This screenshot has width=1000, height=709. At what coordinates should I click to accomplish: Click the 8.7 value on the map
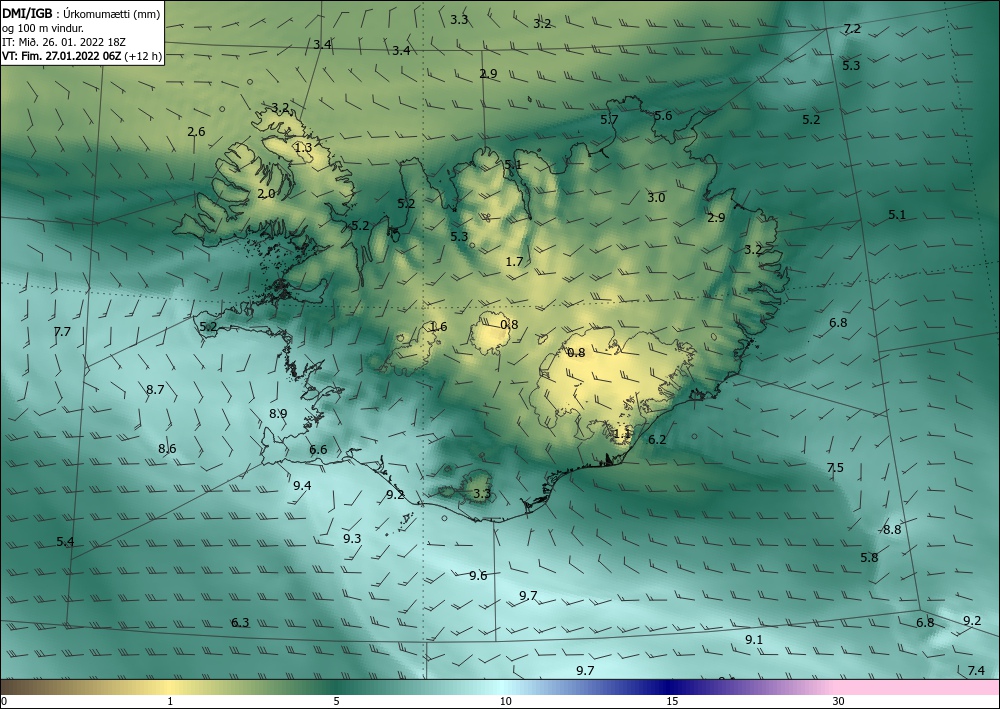[155, 390]
